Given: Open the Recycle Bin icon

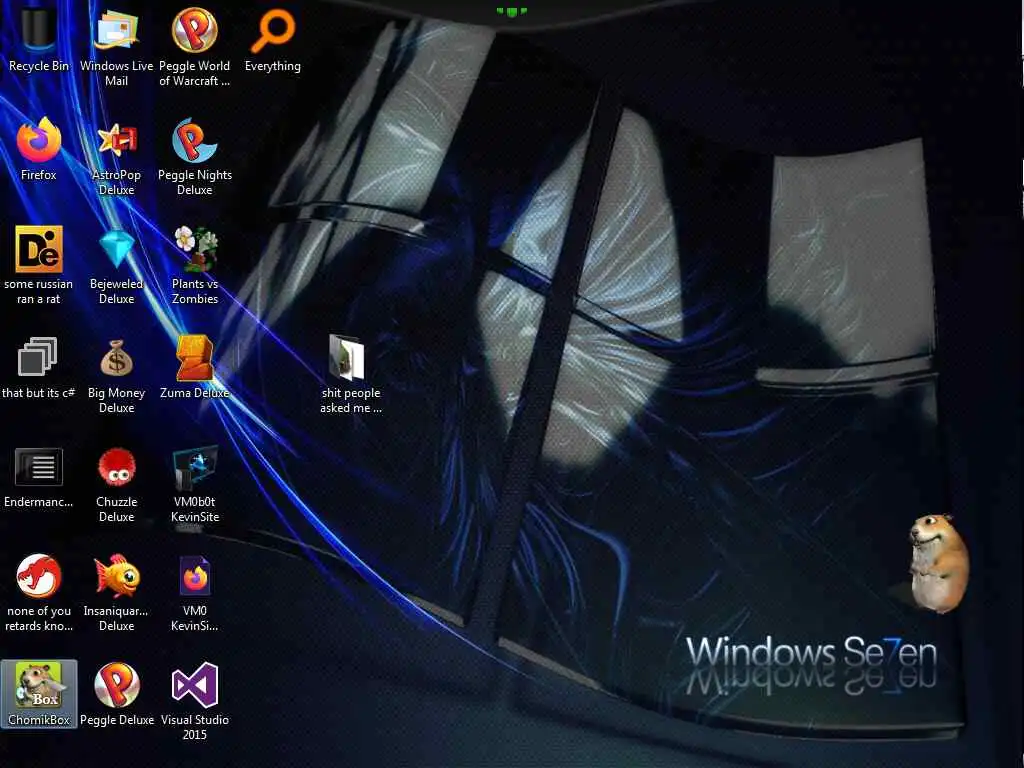Looking at the screenshot, I should (39, 31).
